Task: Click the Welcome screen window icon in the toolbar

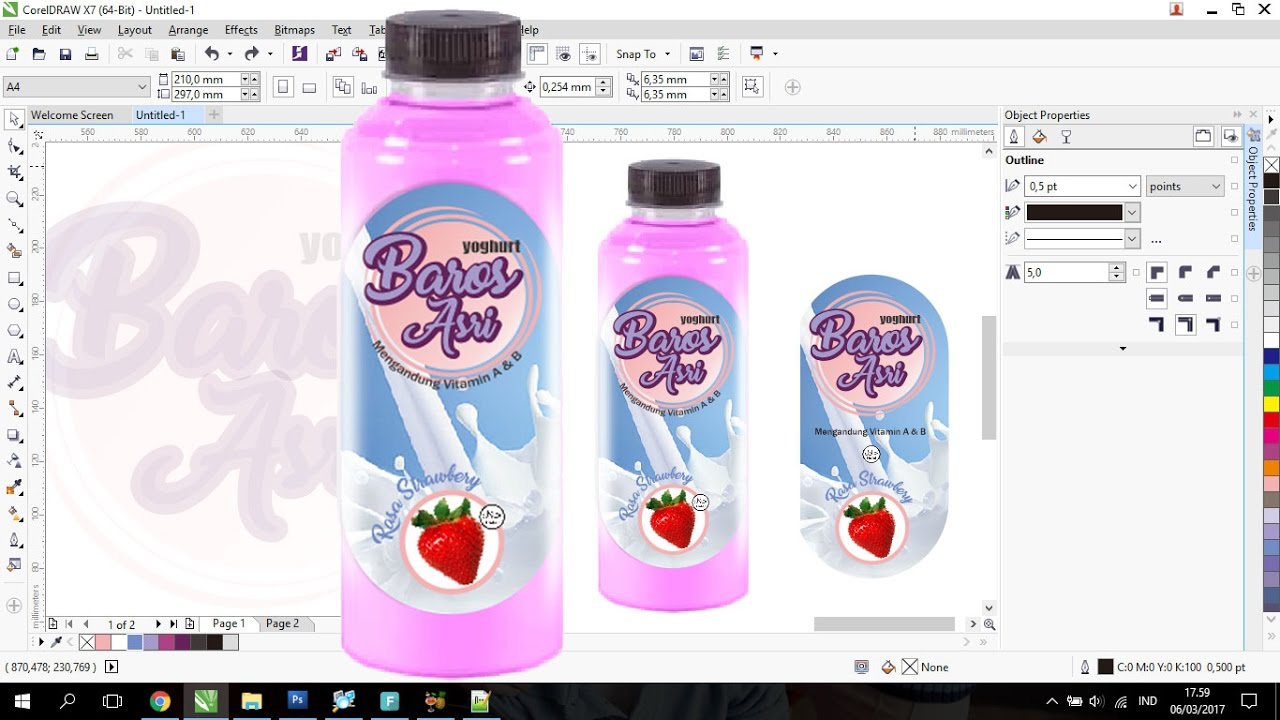Action: (x=697, y=54)
